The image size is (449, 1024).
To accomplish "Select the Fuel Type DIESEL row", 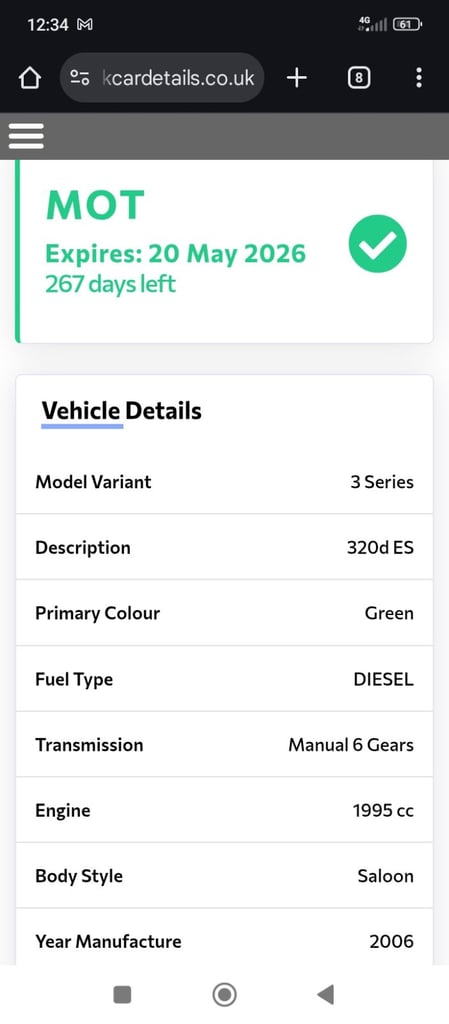I will tap(224, 679).
